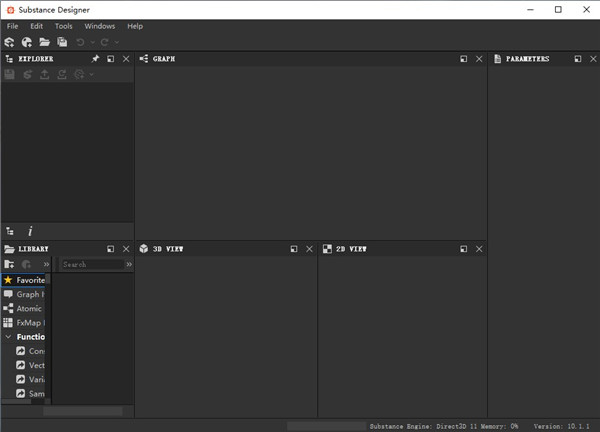Select the Atomic category in Library
This screenshot has height=432, width=600.
[x=28, y=309]
